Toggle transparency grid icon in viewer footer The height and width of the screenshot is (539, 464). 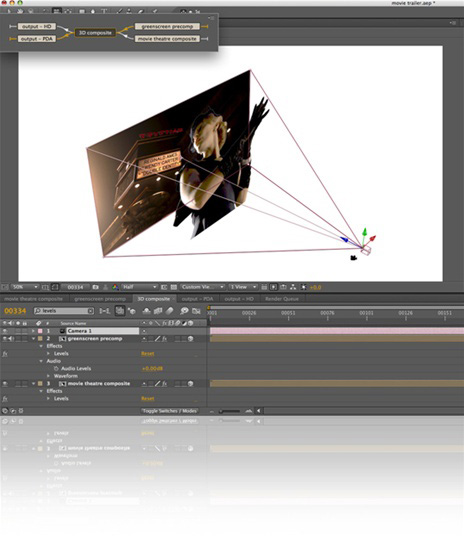coord(174,287)
